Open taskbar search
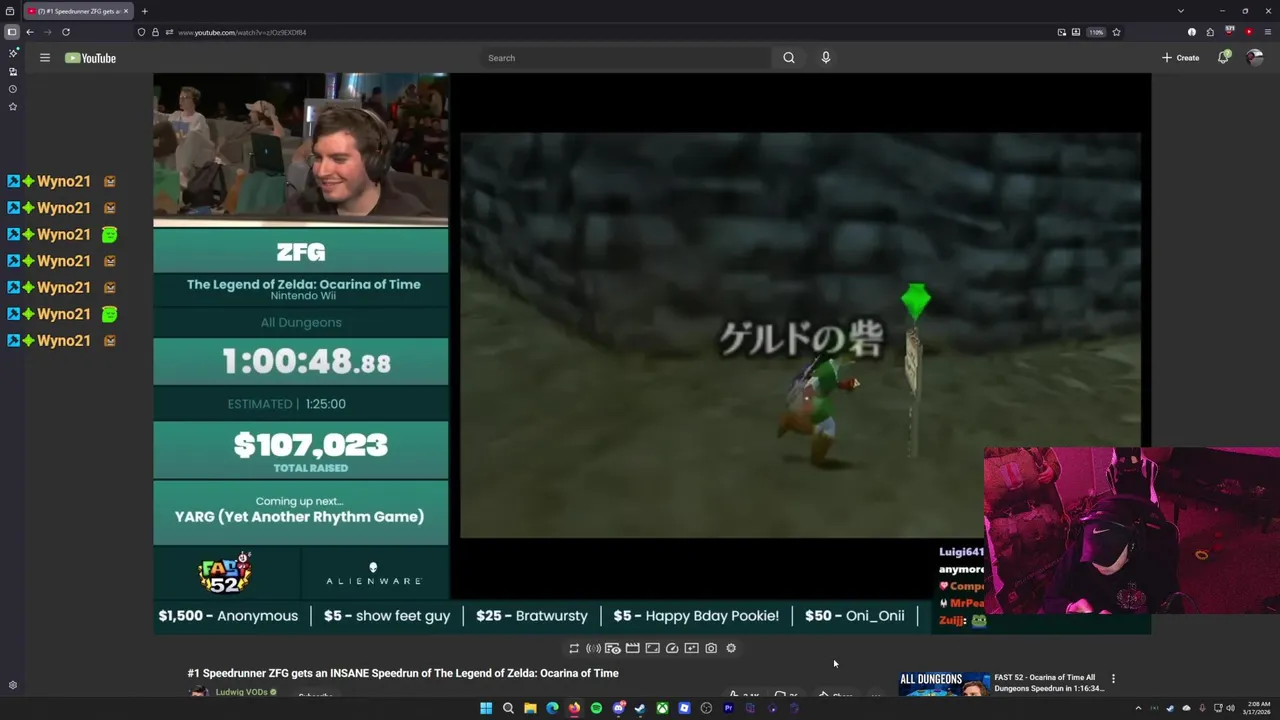Viewport: 1280px width, 720px height. click(x=508, y=708)
